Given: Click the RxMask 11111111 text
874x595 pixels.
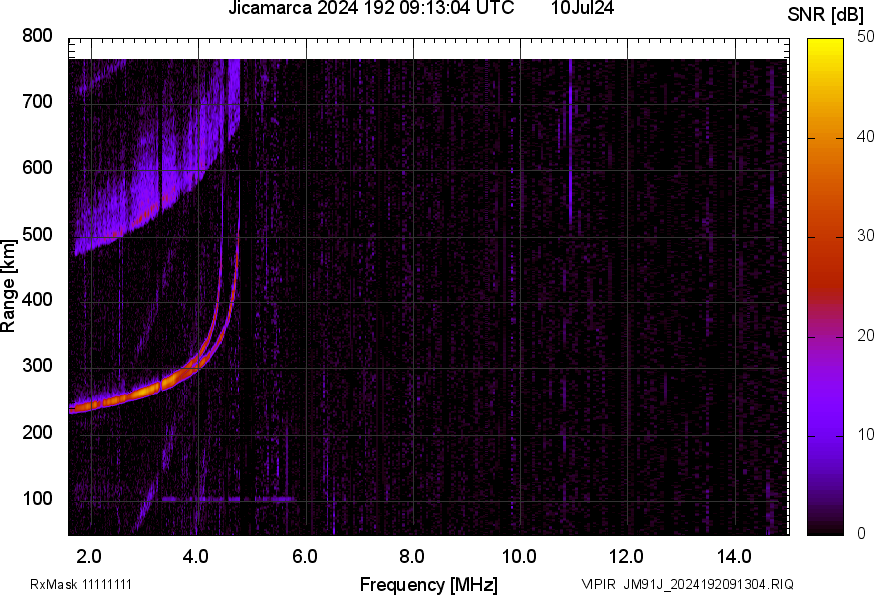Looking at the screenshot, I should coord(81,584).
